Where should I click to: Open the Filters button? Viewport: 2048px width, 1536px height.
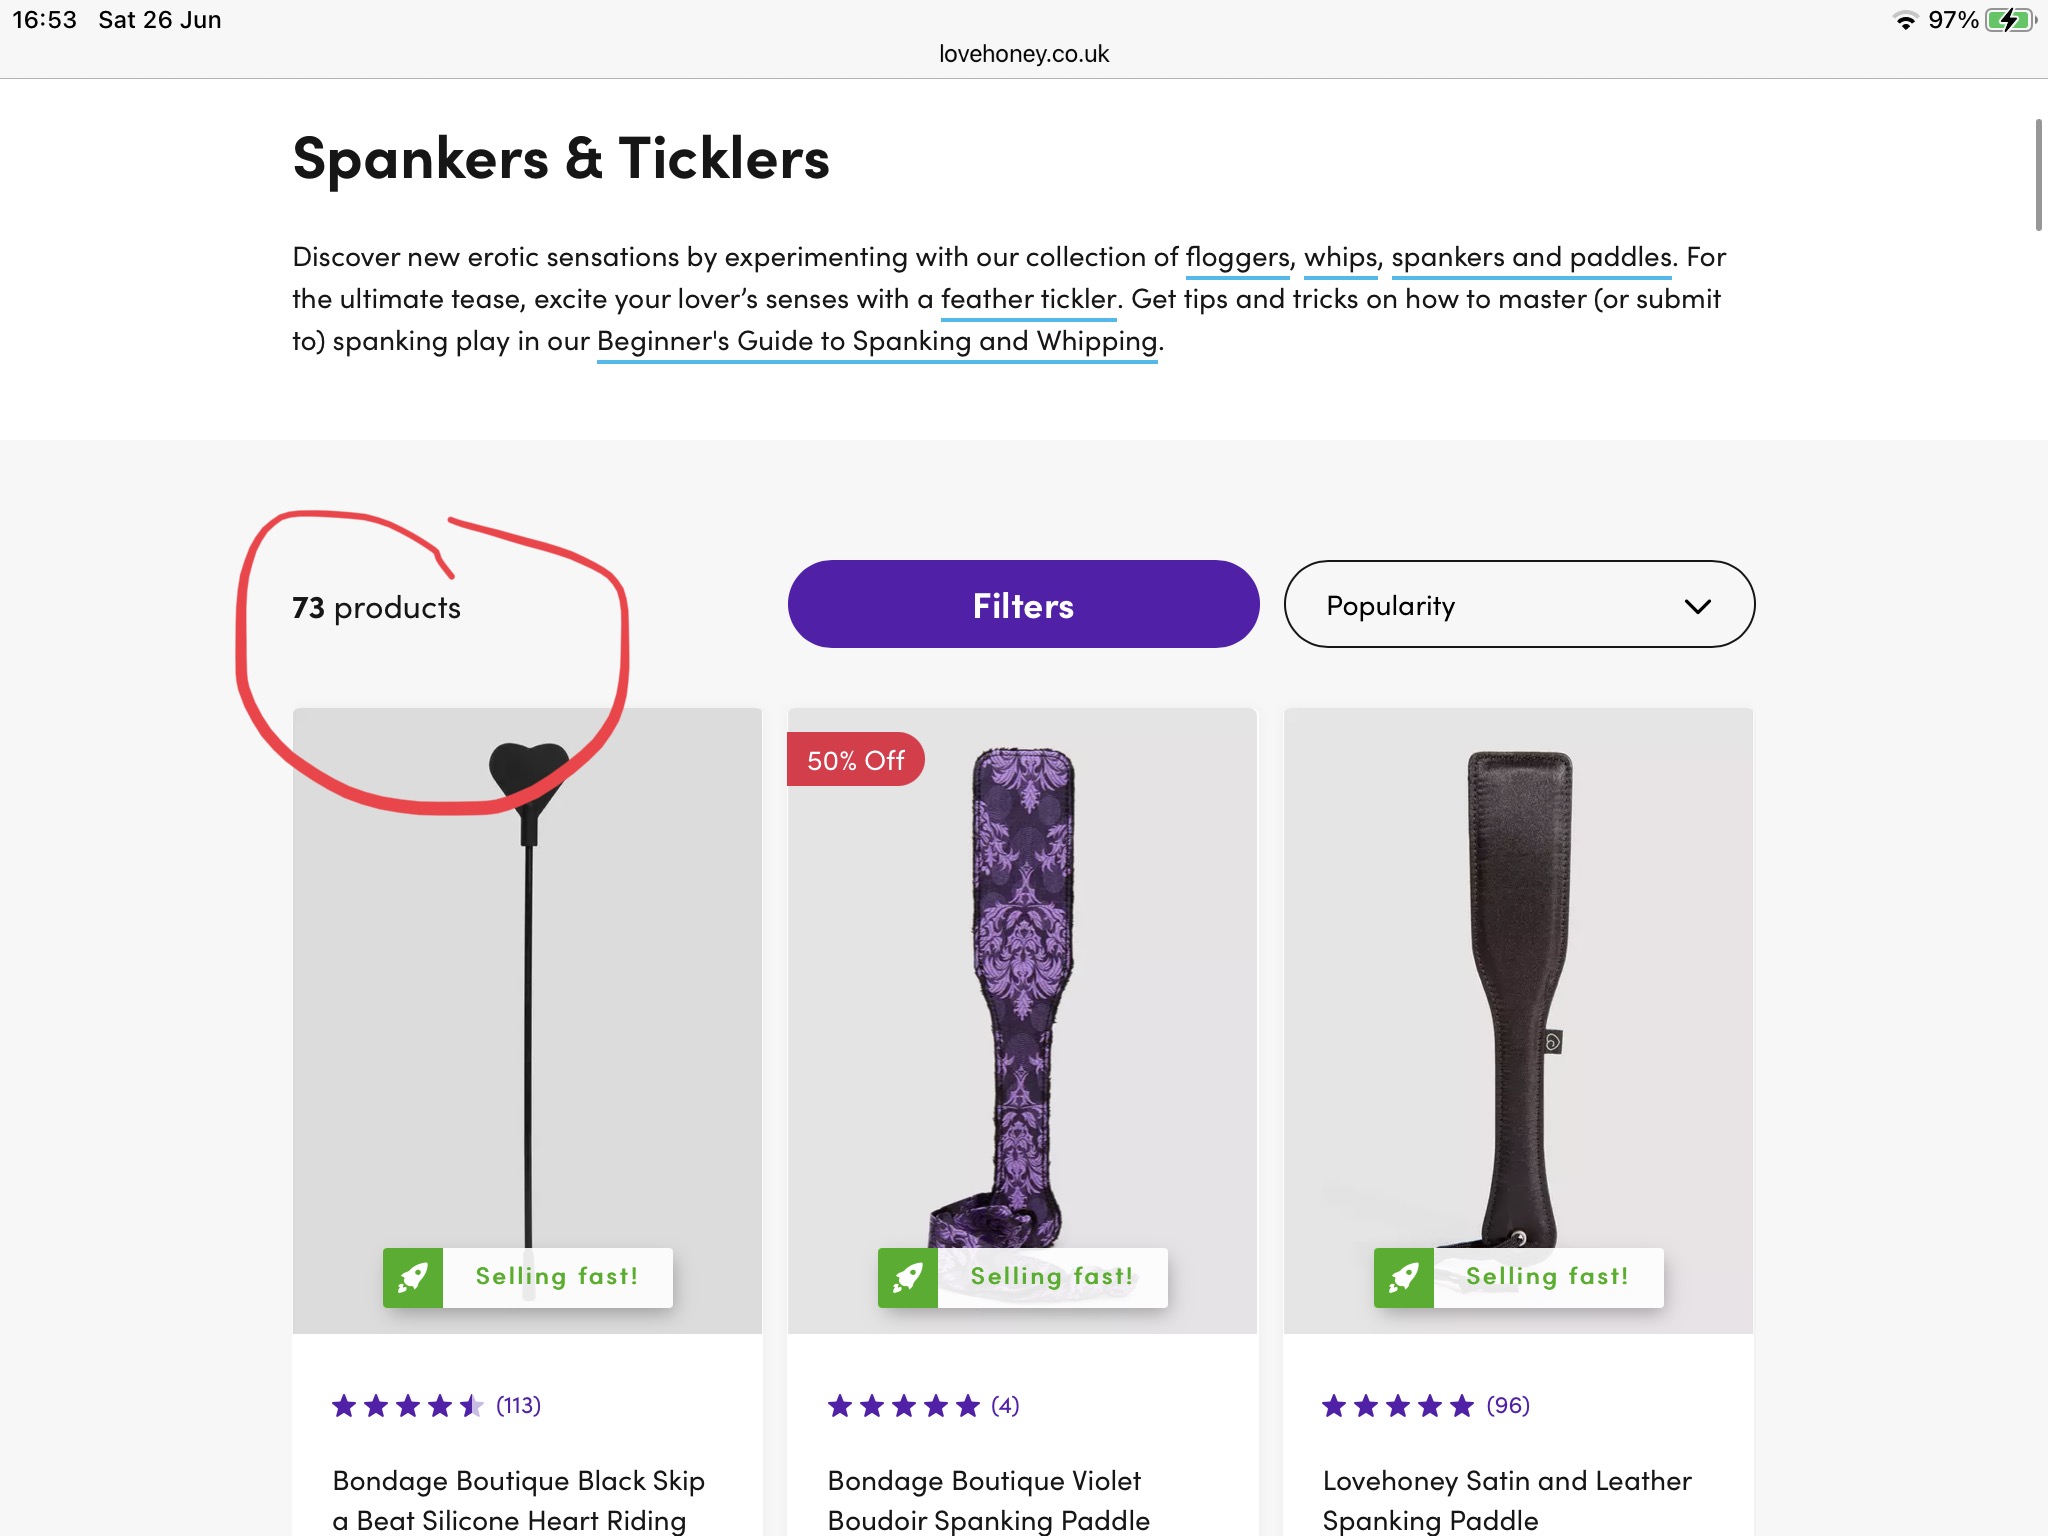(1023, 605)
